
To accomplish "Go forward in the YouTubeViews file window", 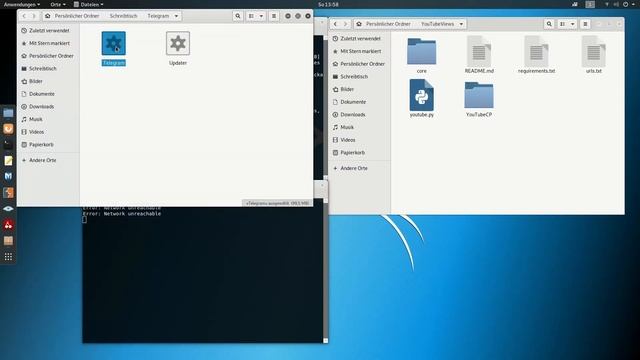I will [345, 24].
